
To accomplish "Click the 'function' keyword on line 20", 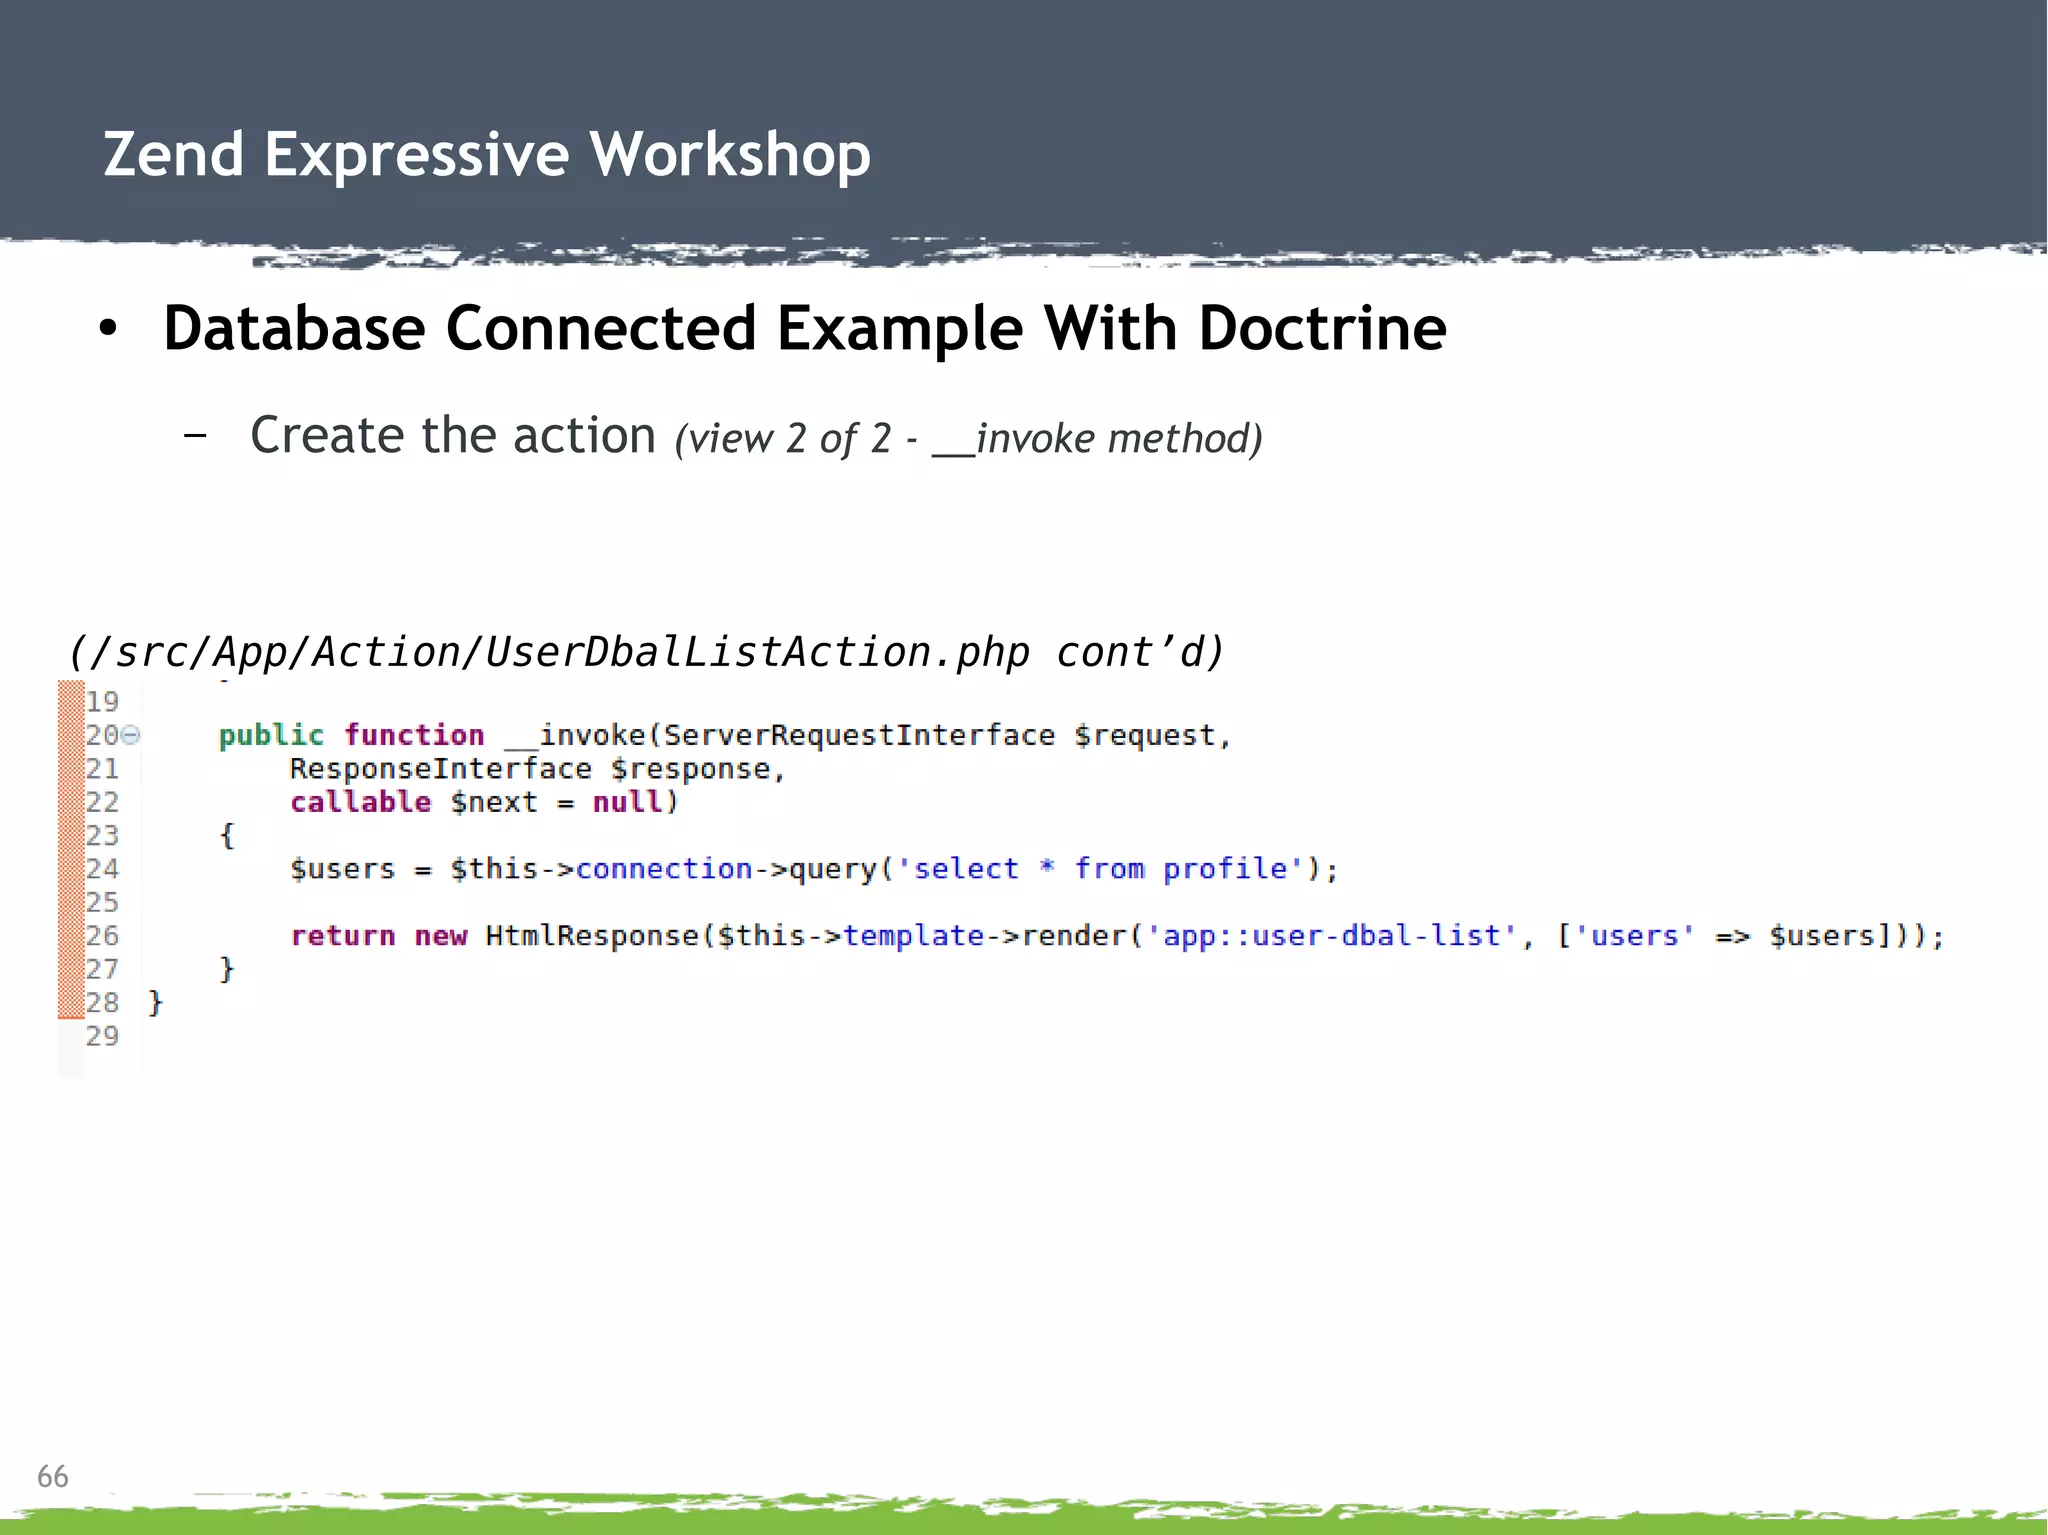I will pyautogui.click(x=414, y=736).
